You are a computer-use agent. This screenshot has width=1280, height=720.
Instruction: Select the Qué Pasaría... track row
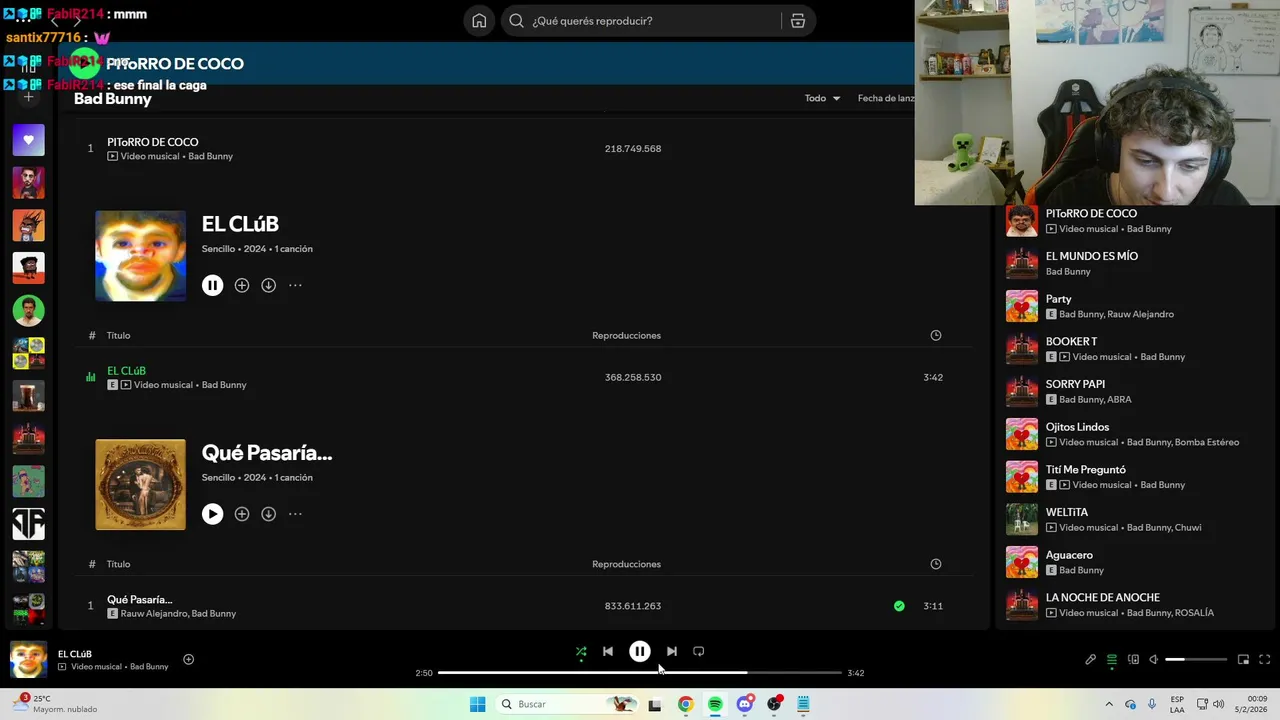tap(523, 606)
